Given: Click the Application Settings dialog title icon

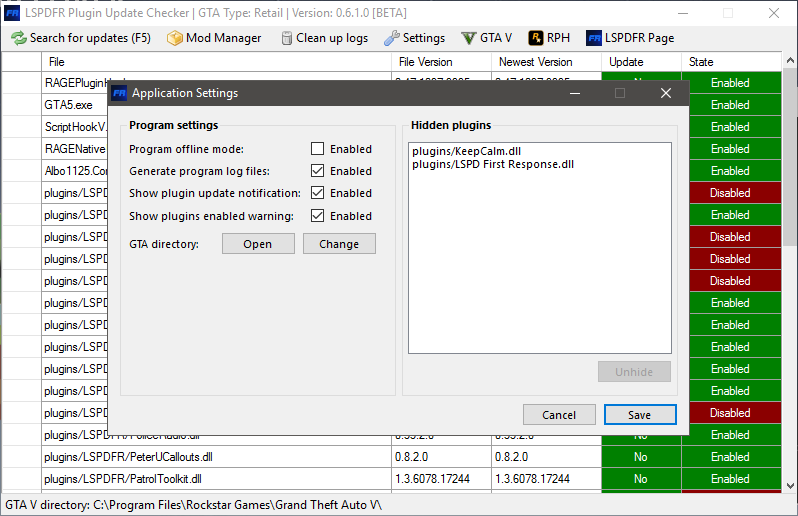Looking at the screenshot, I should click(x=120, y=93).
